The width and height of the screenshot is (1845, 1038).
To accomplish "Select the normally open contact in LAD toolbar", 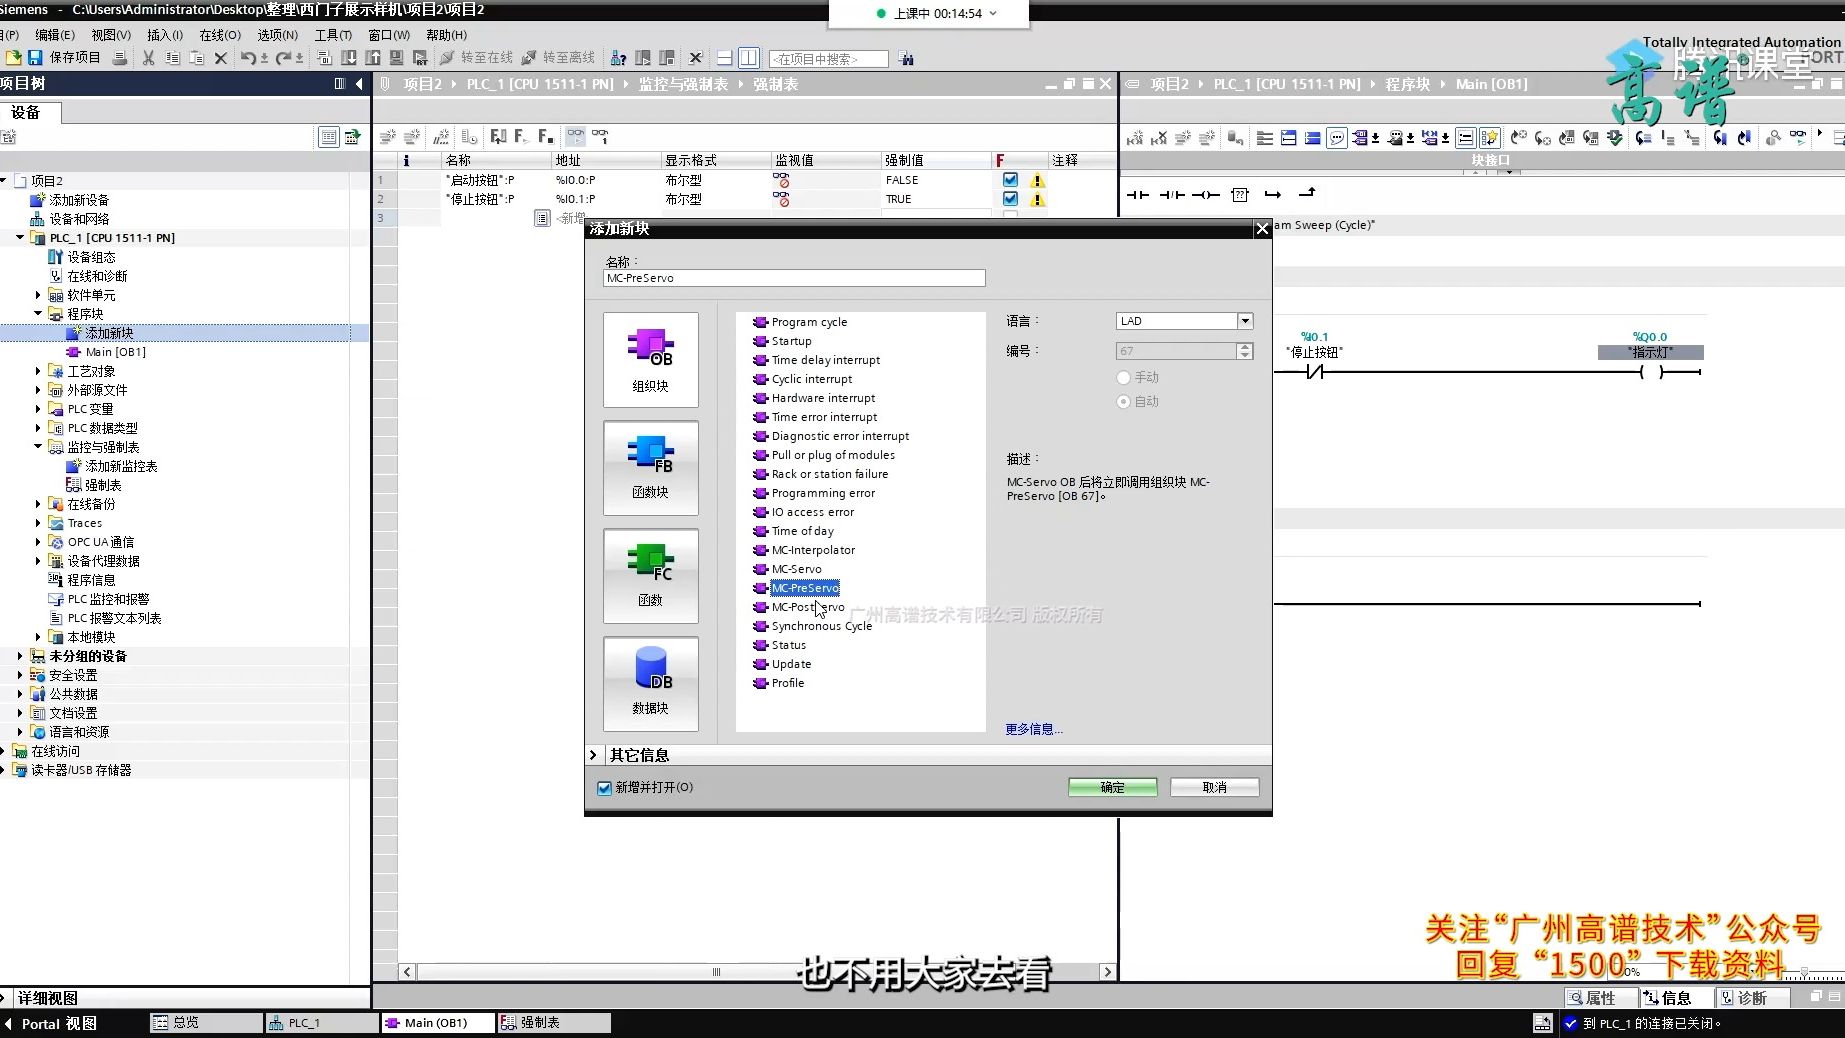I will pyautogui.click(x=1139, y=194).
